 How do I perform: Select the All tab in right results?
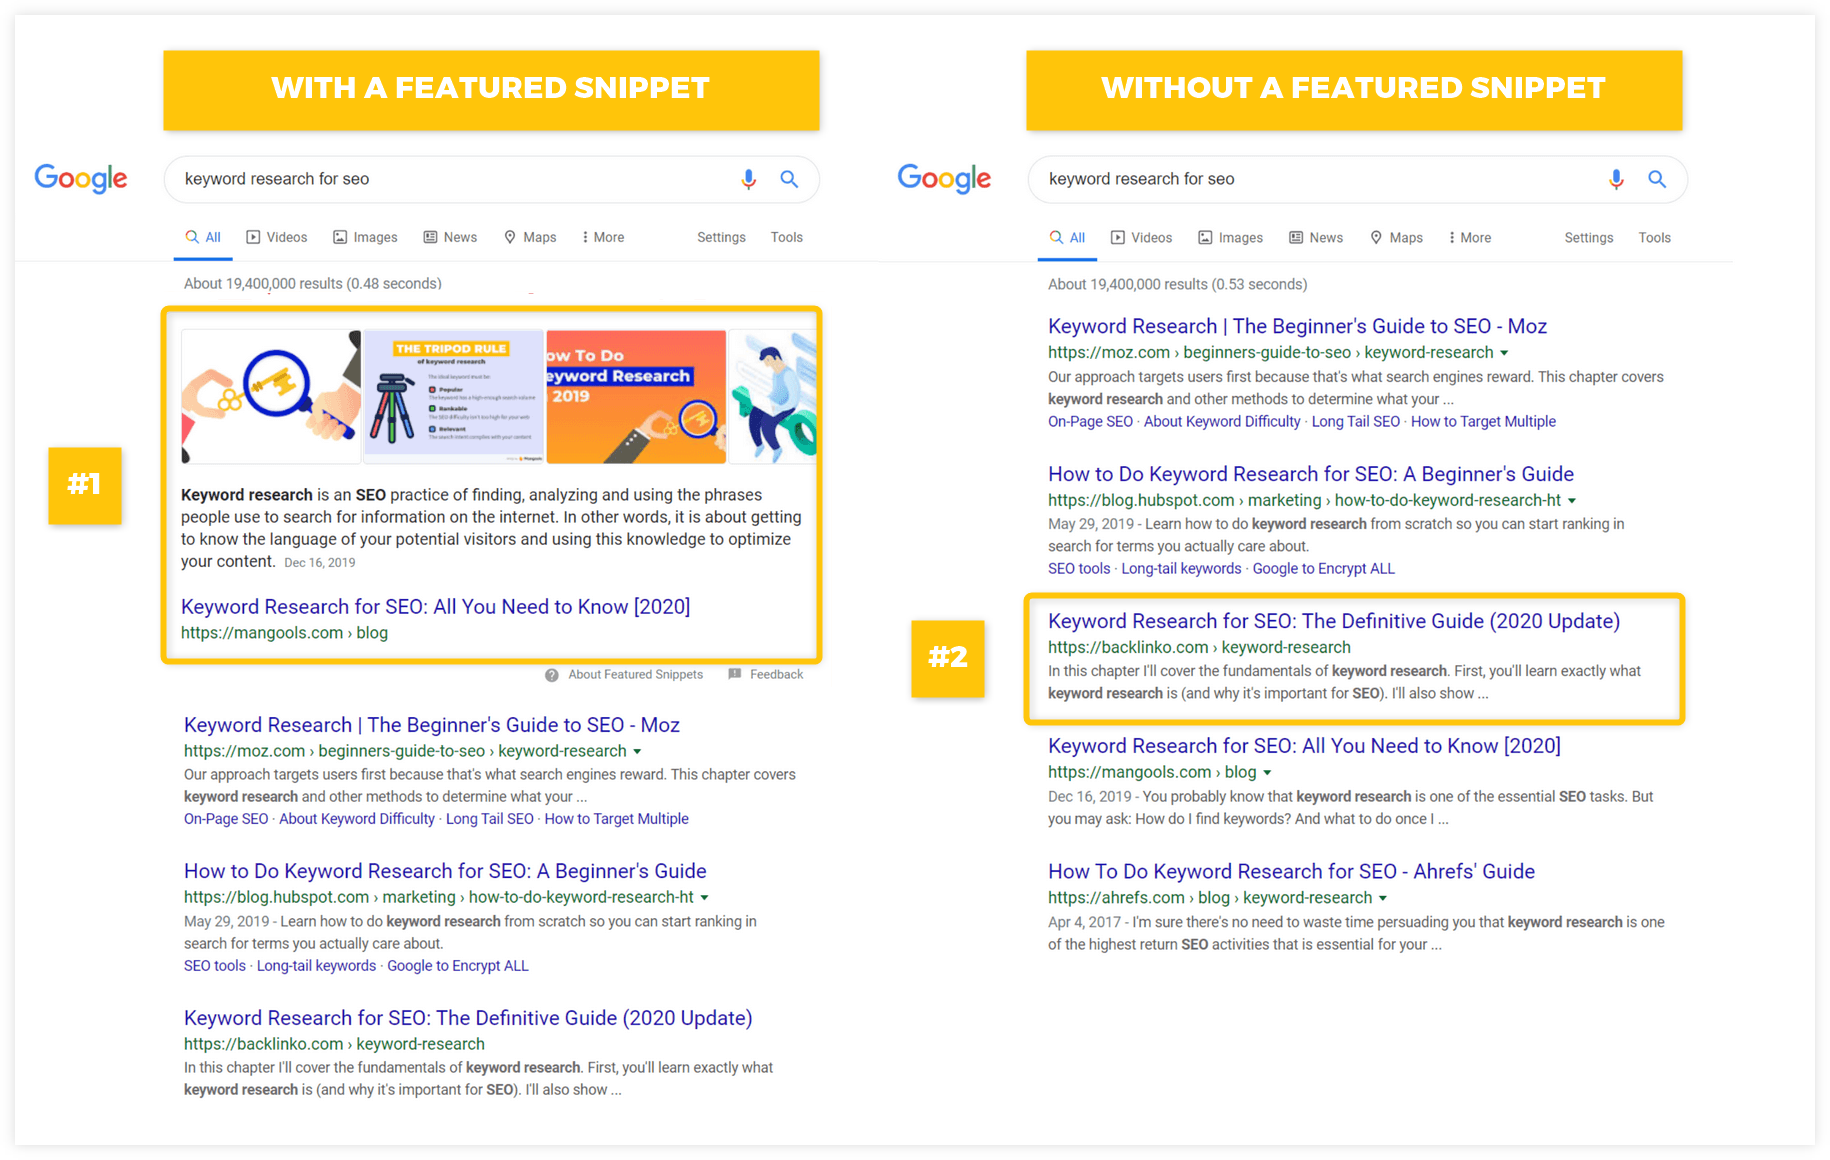[1067, 237]
